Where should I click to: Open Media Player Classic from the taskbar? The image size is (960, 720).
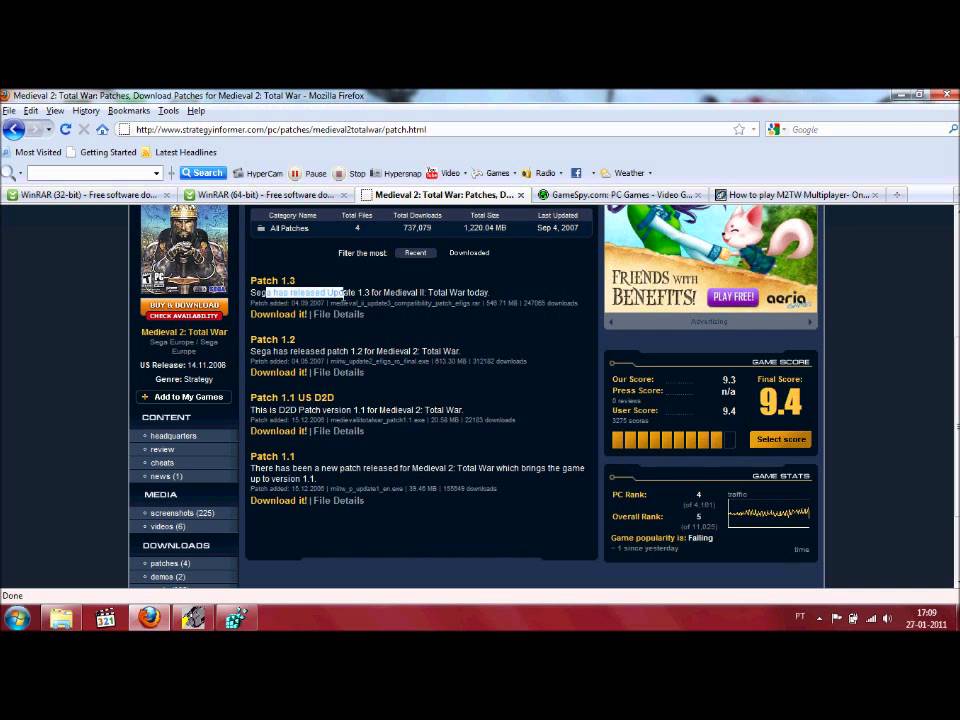[105, 618]
